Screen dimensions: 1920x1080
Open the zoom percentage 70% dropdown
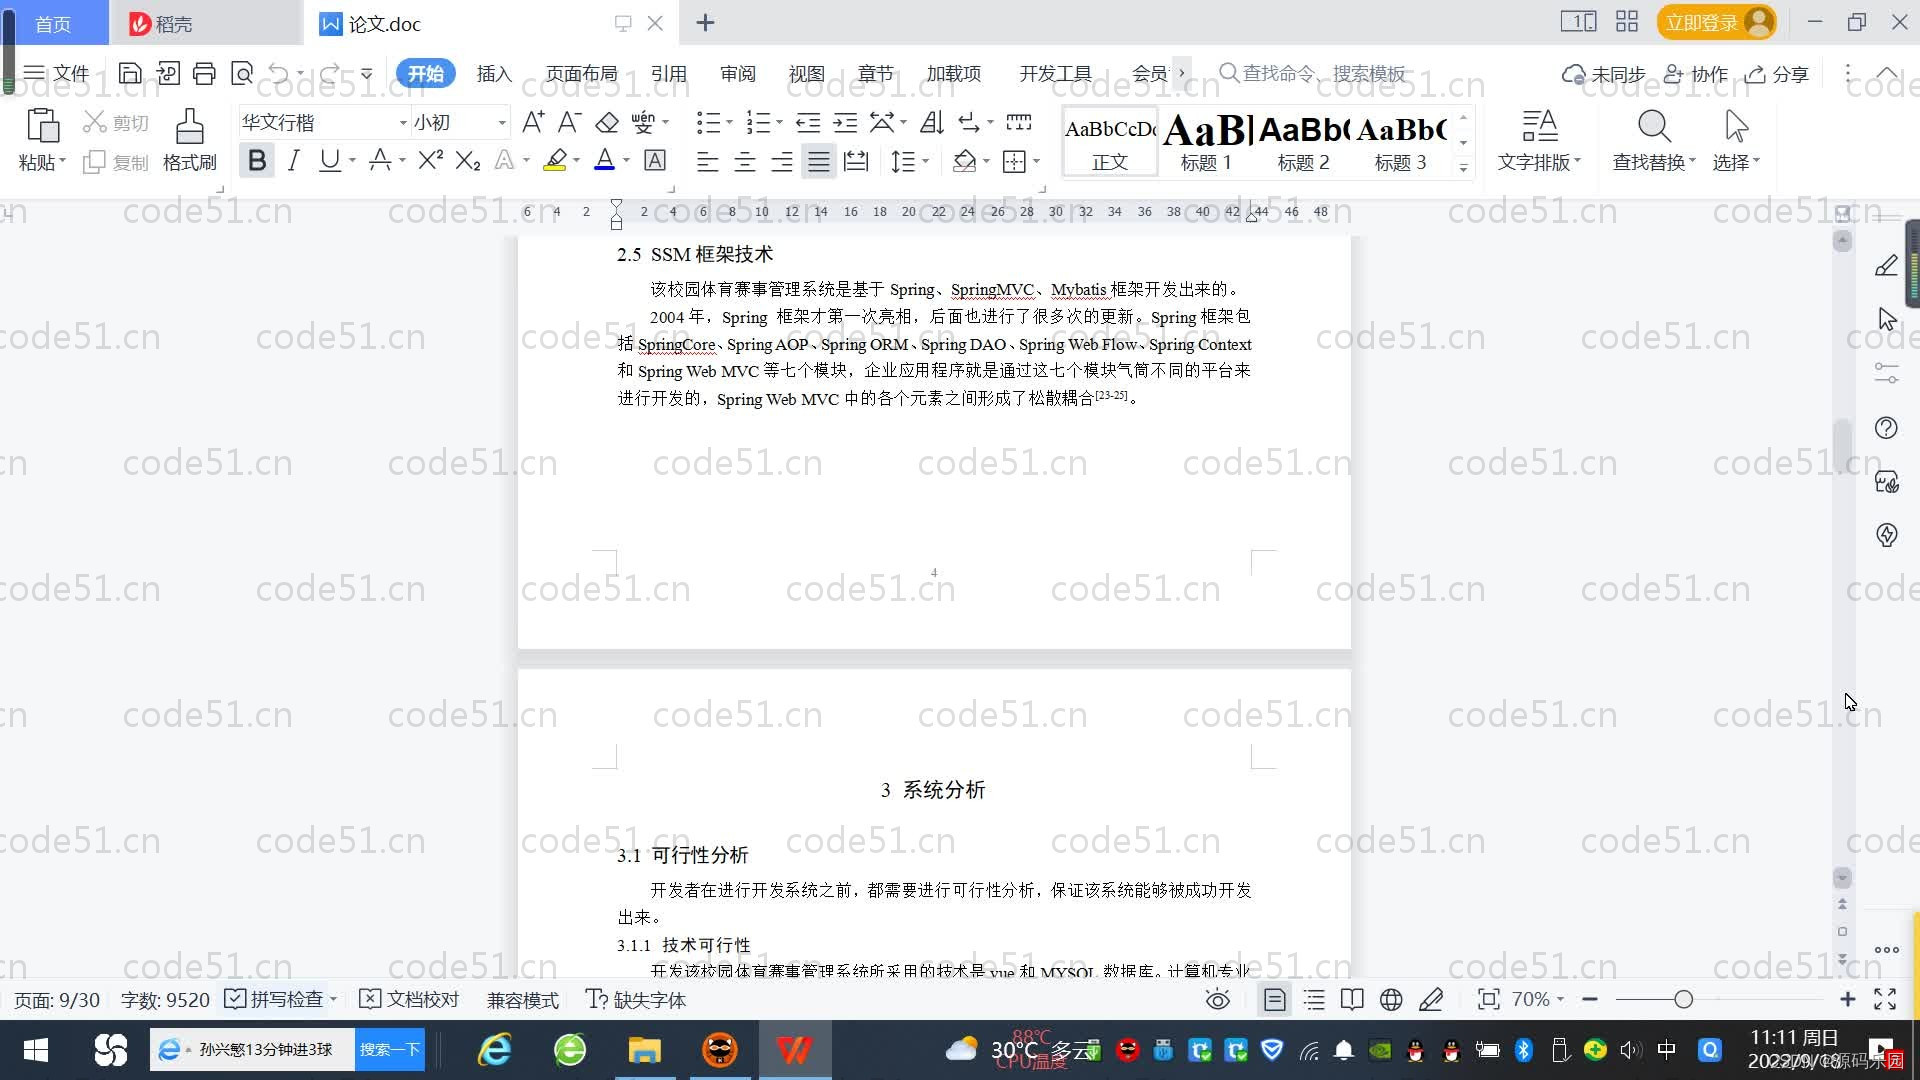coord(1537,1000)
